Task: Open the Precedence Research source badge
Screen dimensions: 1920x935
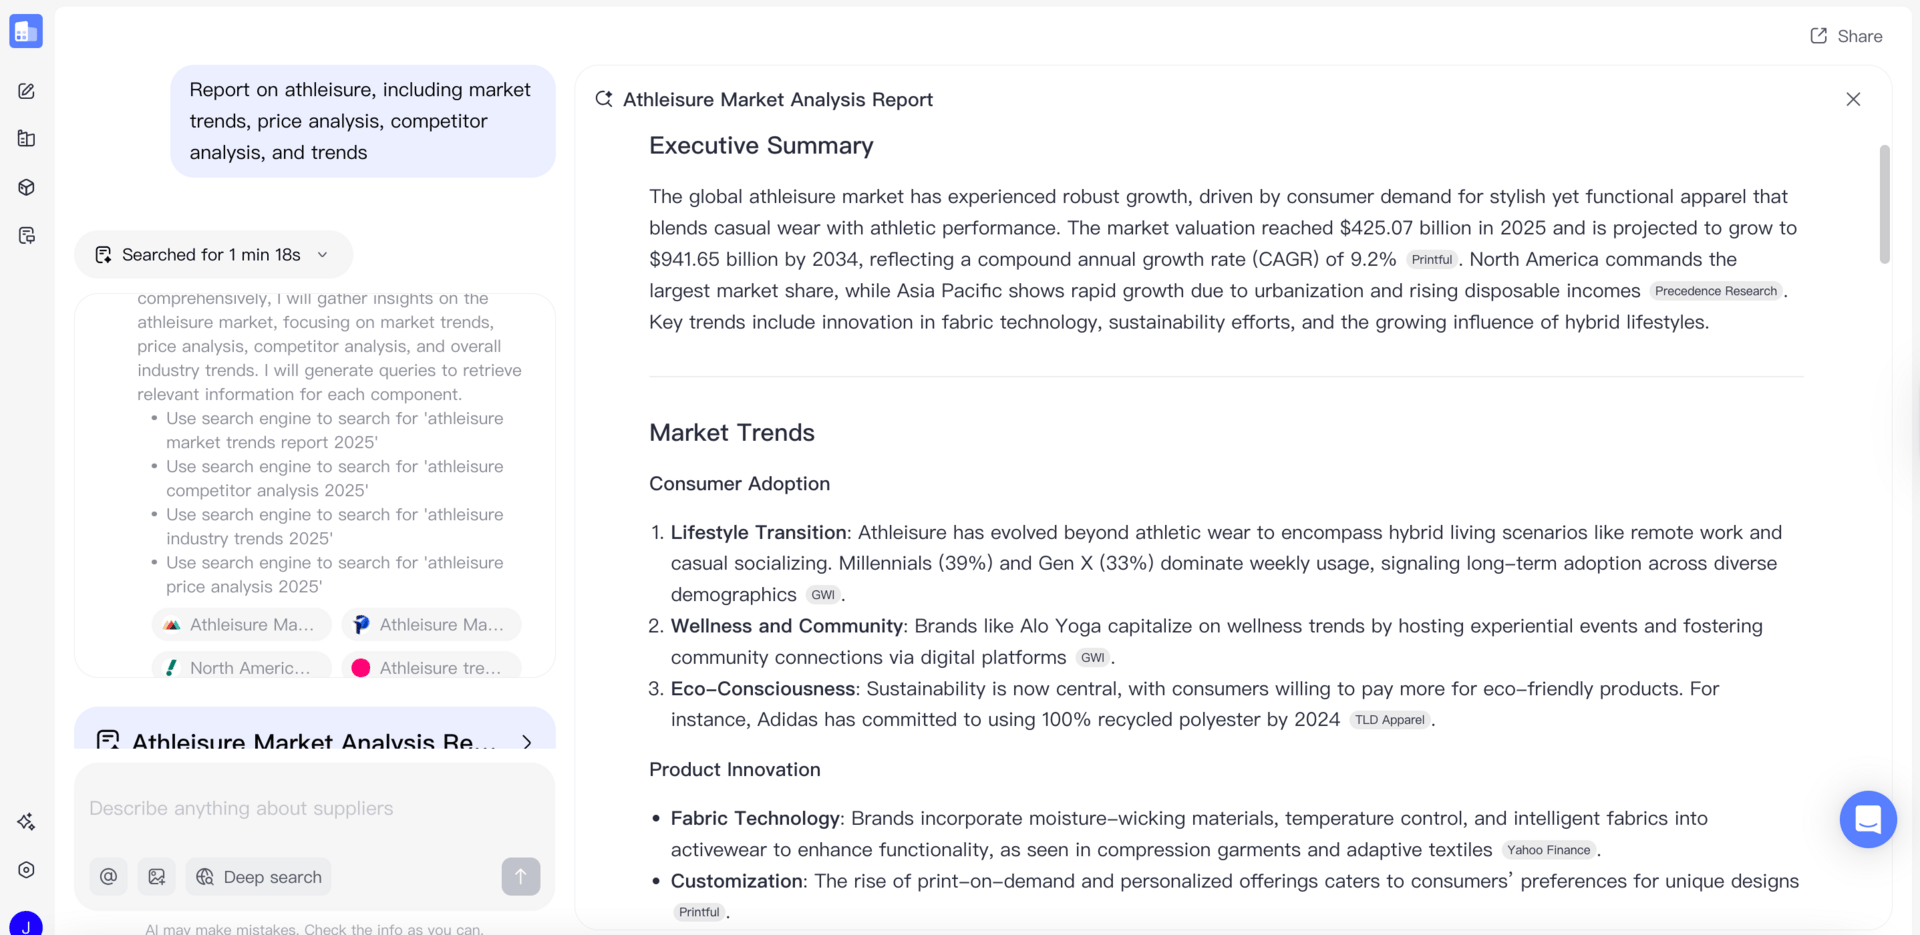Action: tap(1716, 291)
